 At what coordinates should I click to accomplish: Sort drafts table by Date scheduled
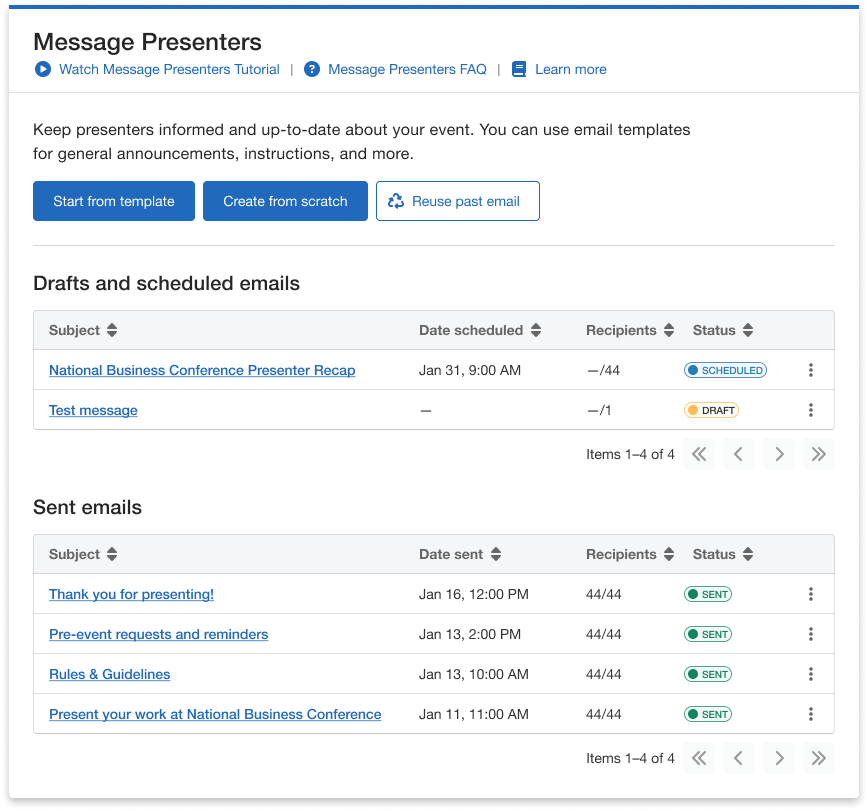[536, 330]
